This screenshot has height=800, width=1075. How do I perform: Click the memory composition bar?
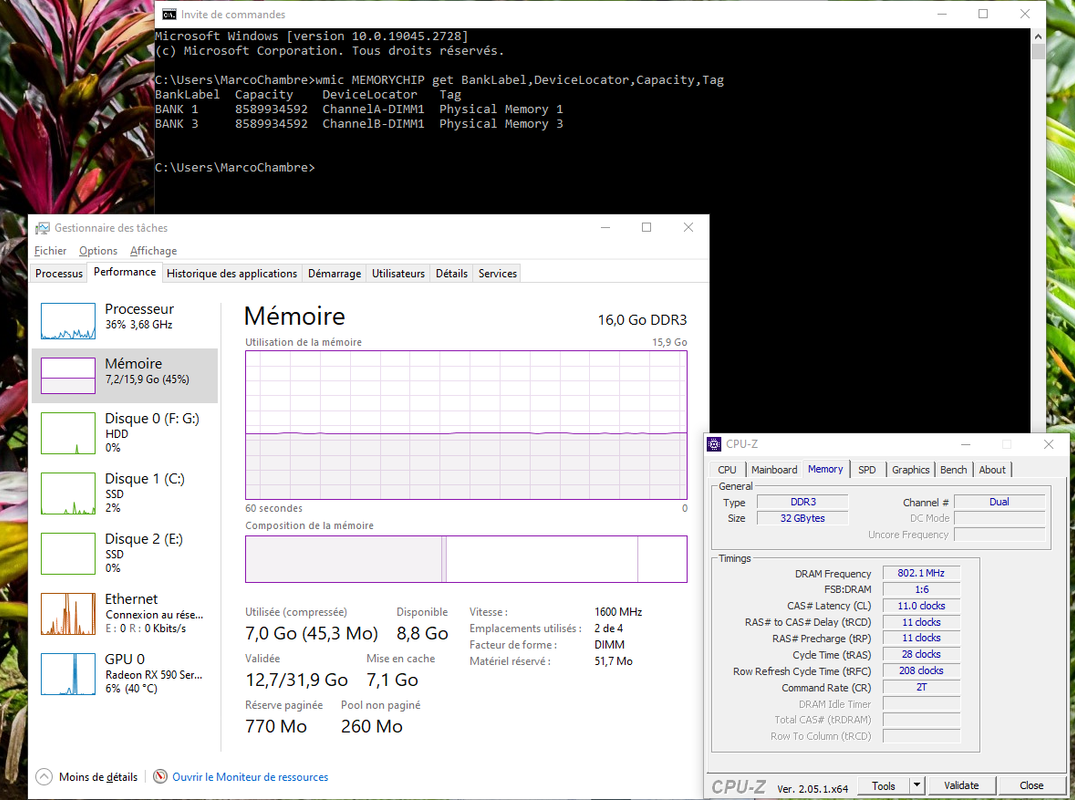[466, 559]
